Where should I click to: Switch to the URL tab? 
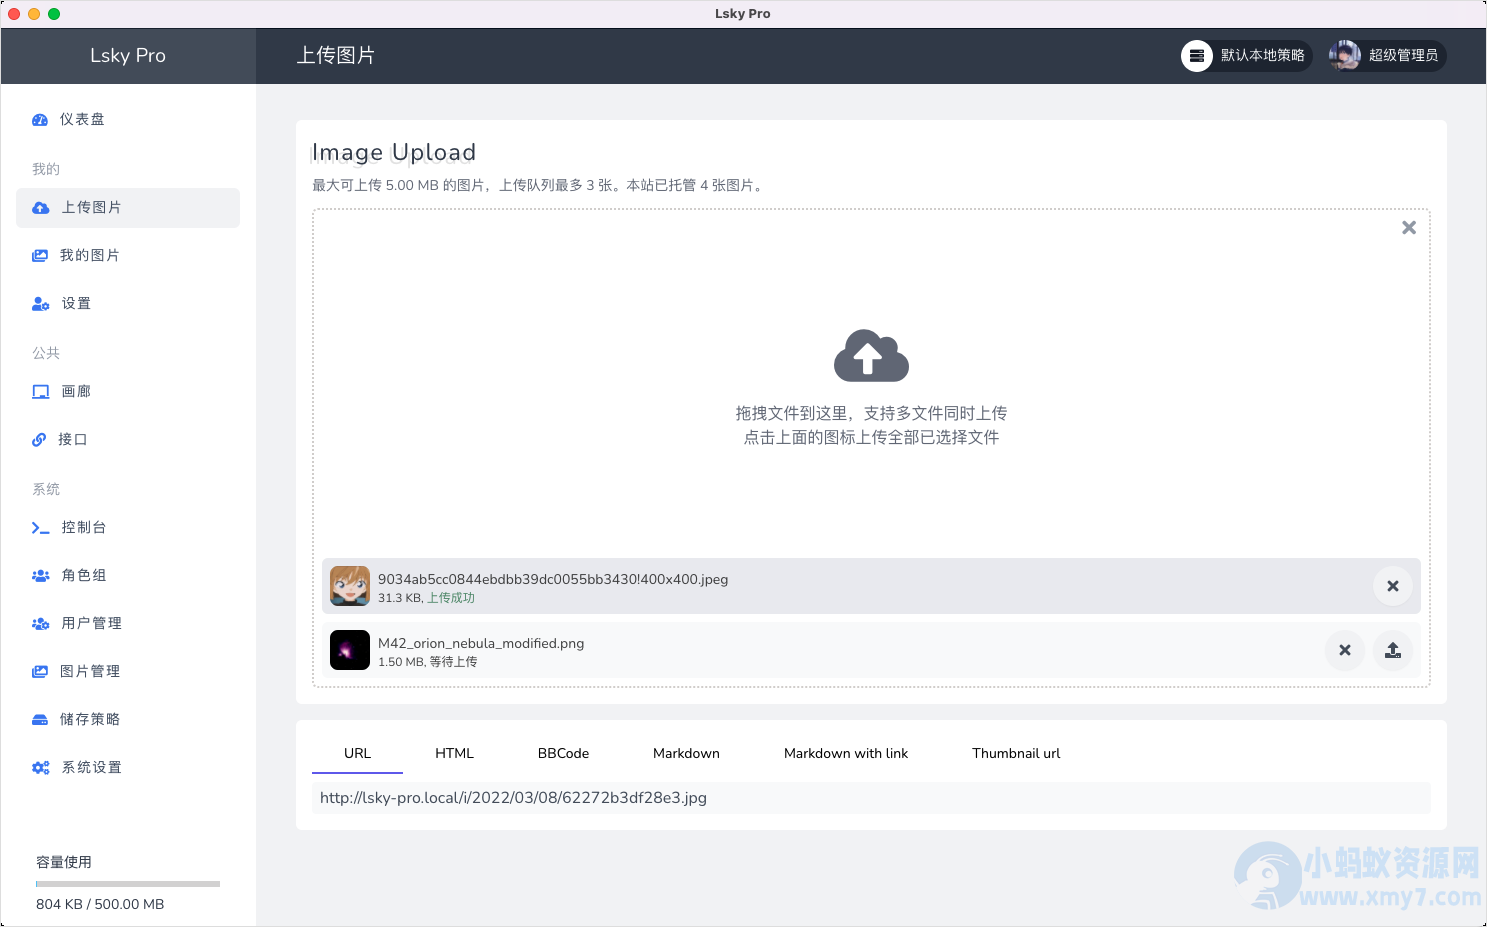click(357, 754)
